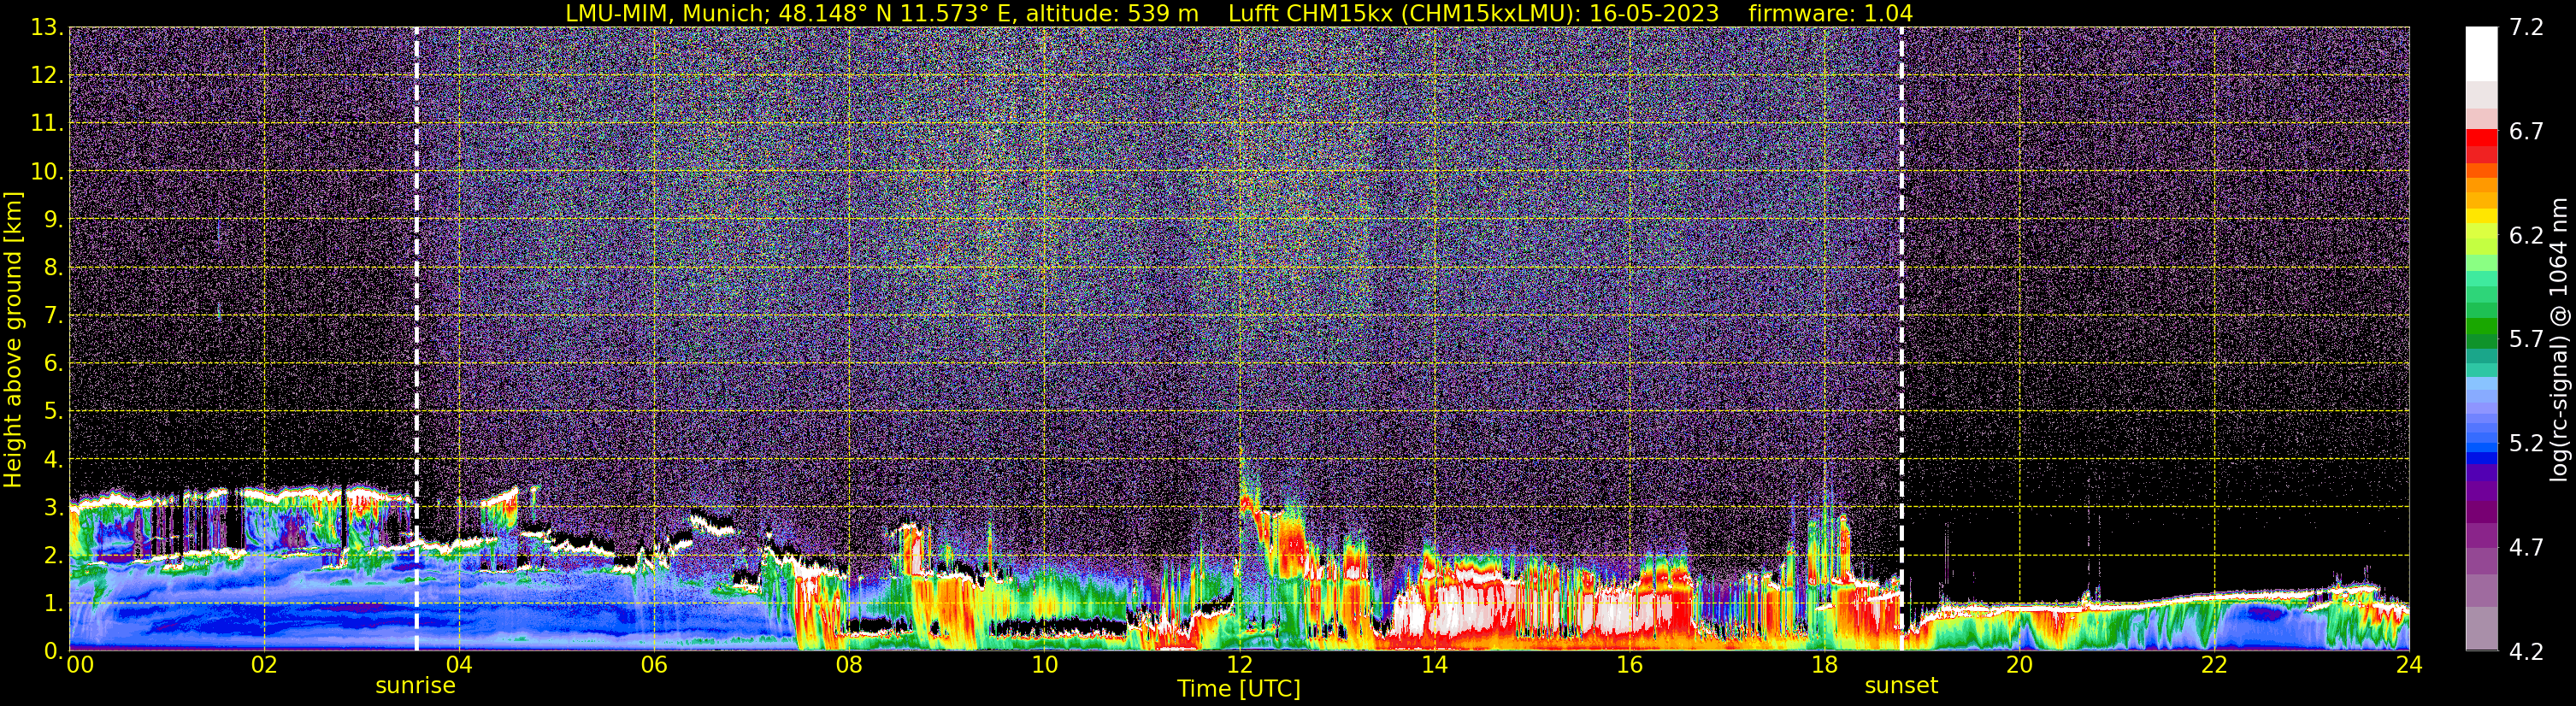Click the time axis tick '02'
This screenshot has height=706, width=2576.
[264, 665]
